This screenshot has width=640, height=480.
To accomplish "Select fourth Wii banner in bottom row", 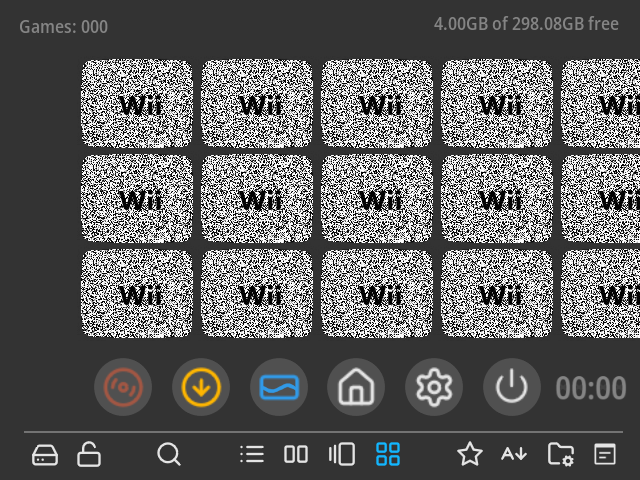I will [497, 294].
